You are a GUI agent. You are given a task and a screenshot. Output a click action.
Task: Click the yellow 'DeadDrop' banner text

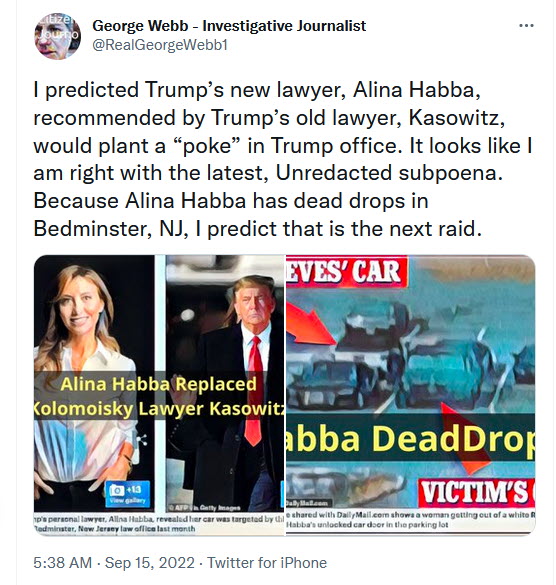(x=410, y=437)
